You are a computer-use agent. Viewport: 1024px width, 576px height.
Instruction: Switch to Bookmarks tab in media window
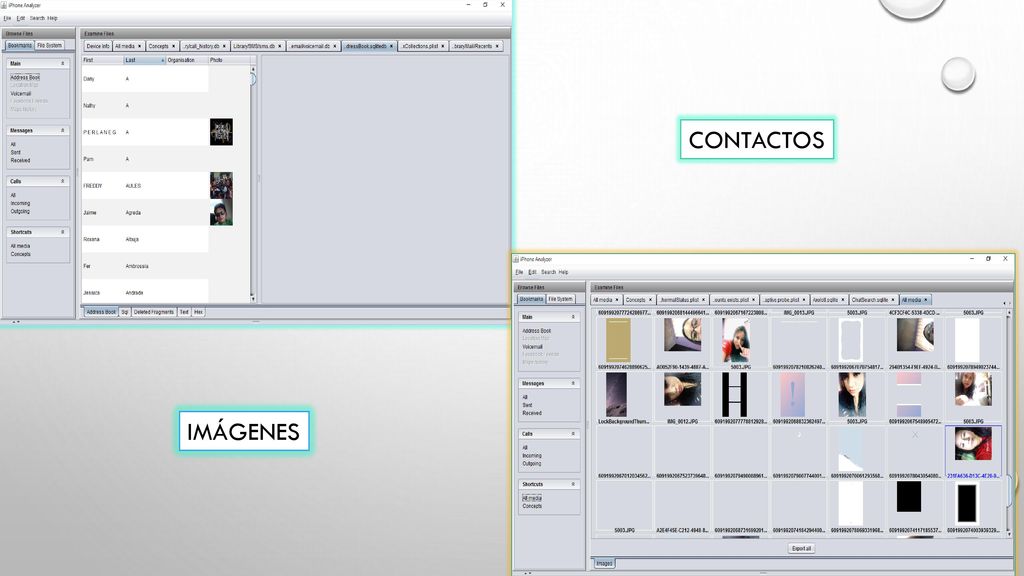point(531,299)
